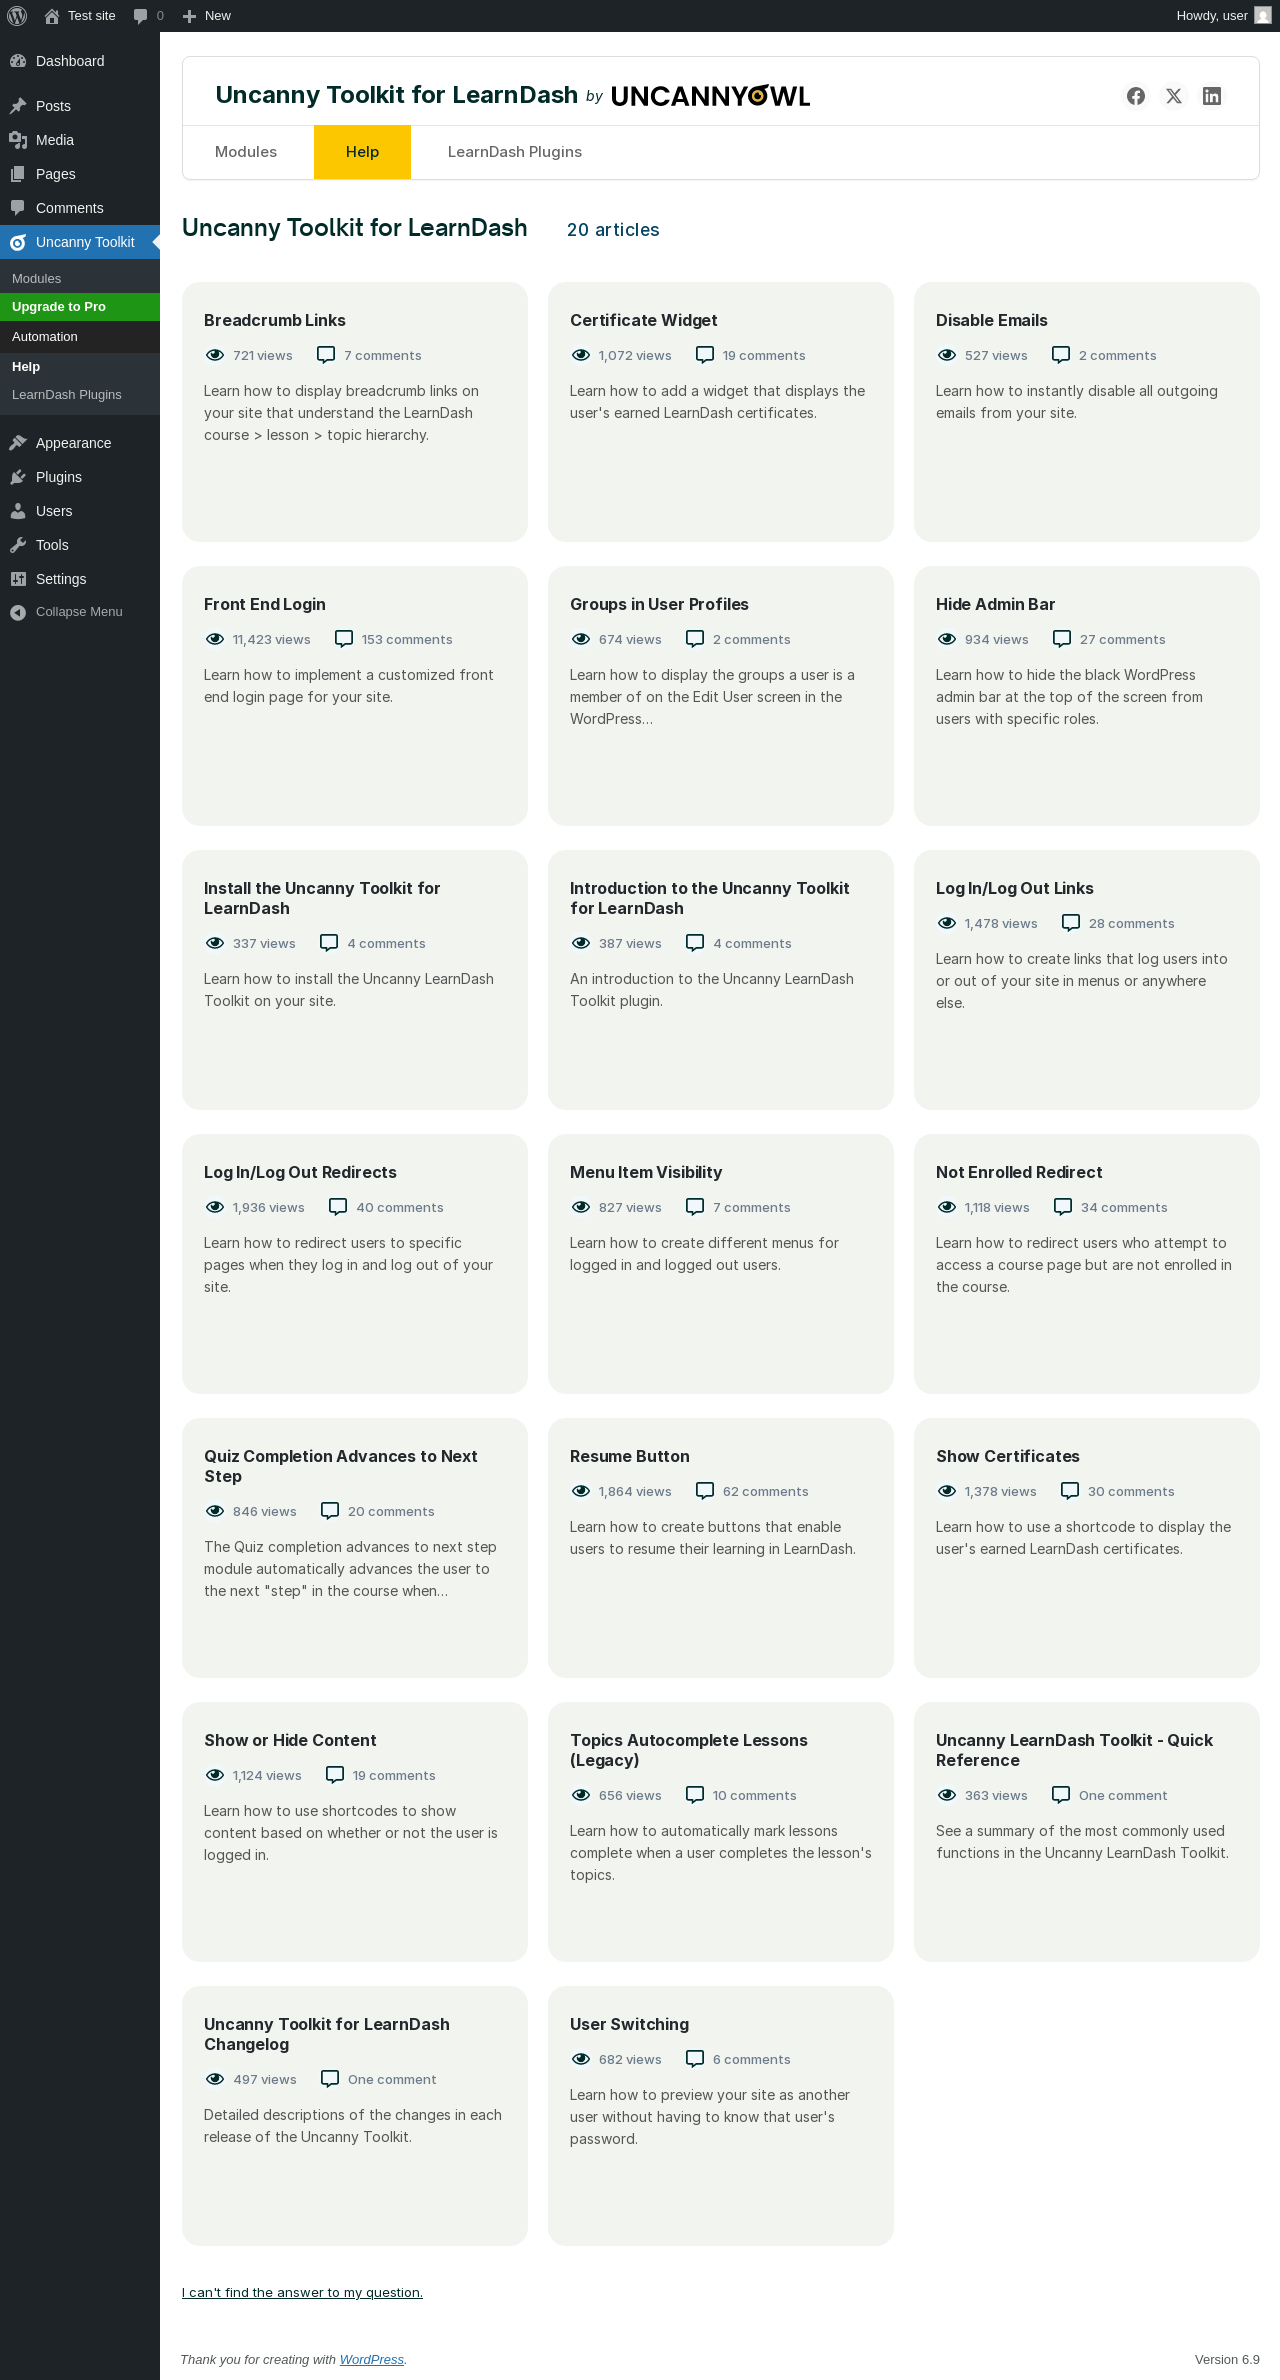The image size is (1280, 2380).
Task: Click "Topics Autocomplete Lessons (Legacy)" title
Action: tap(689, 1750)
